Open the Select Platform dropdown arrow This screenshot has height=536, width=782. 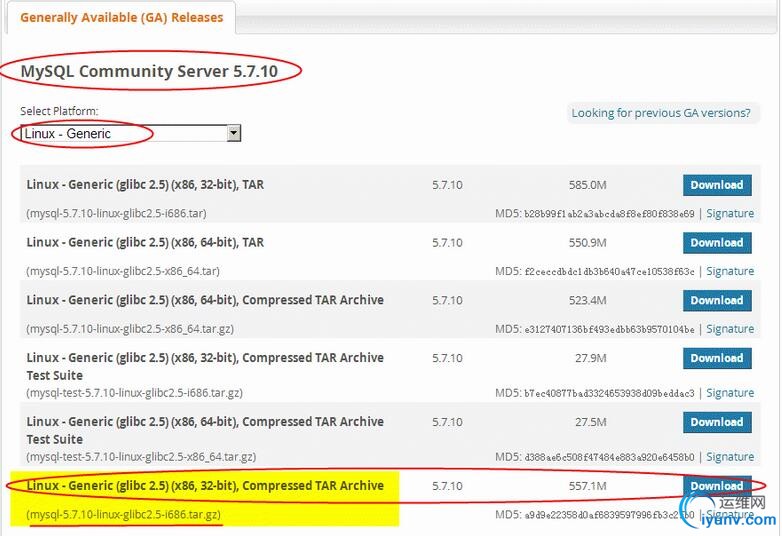tap(234, 133)
